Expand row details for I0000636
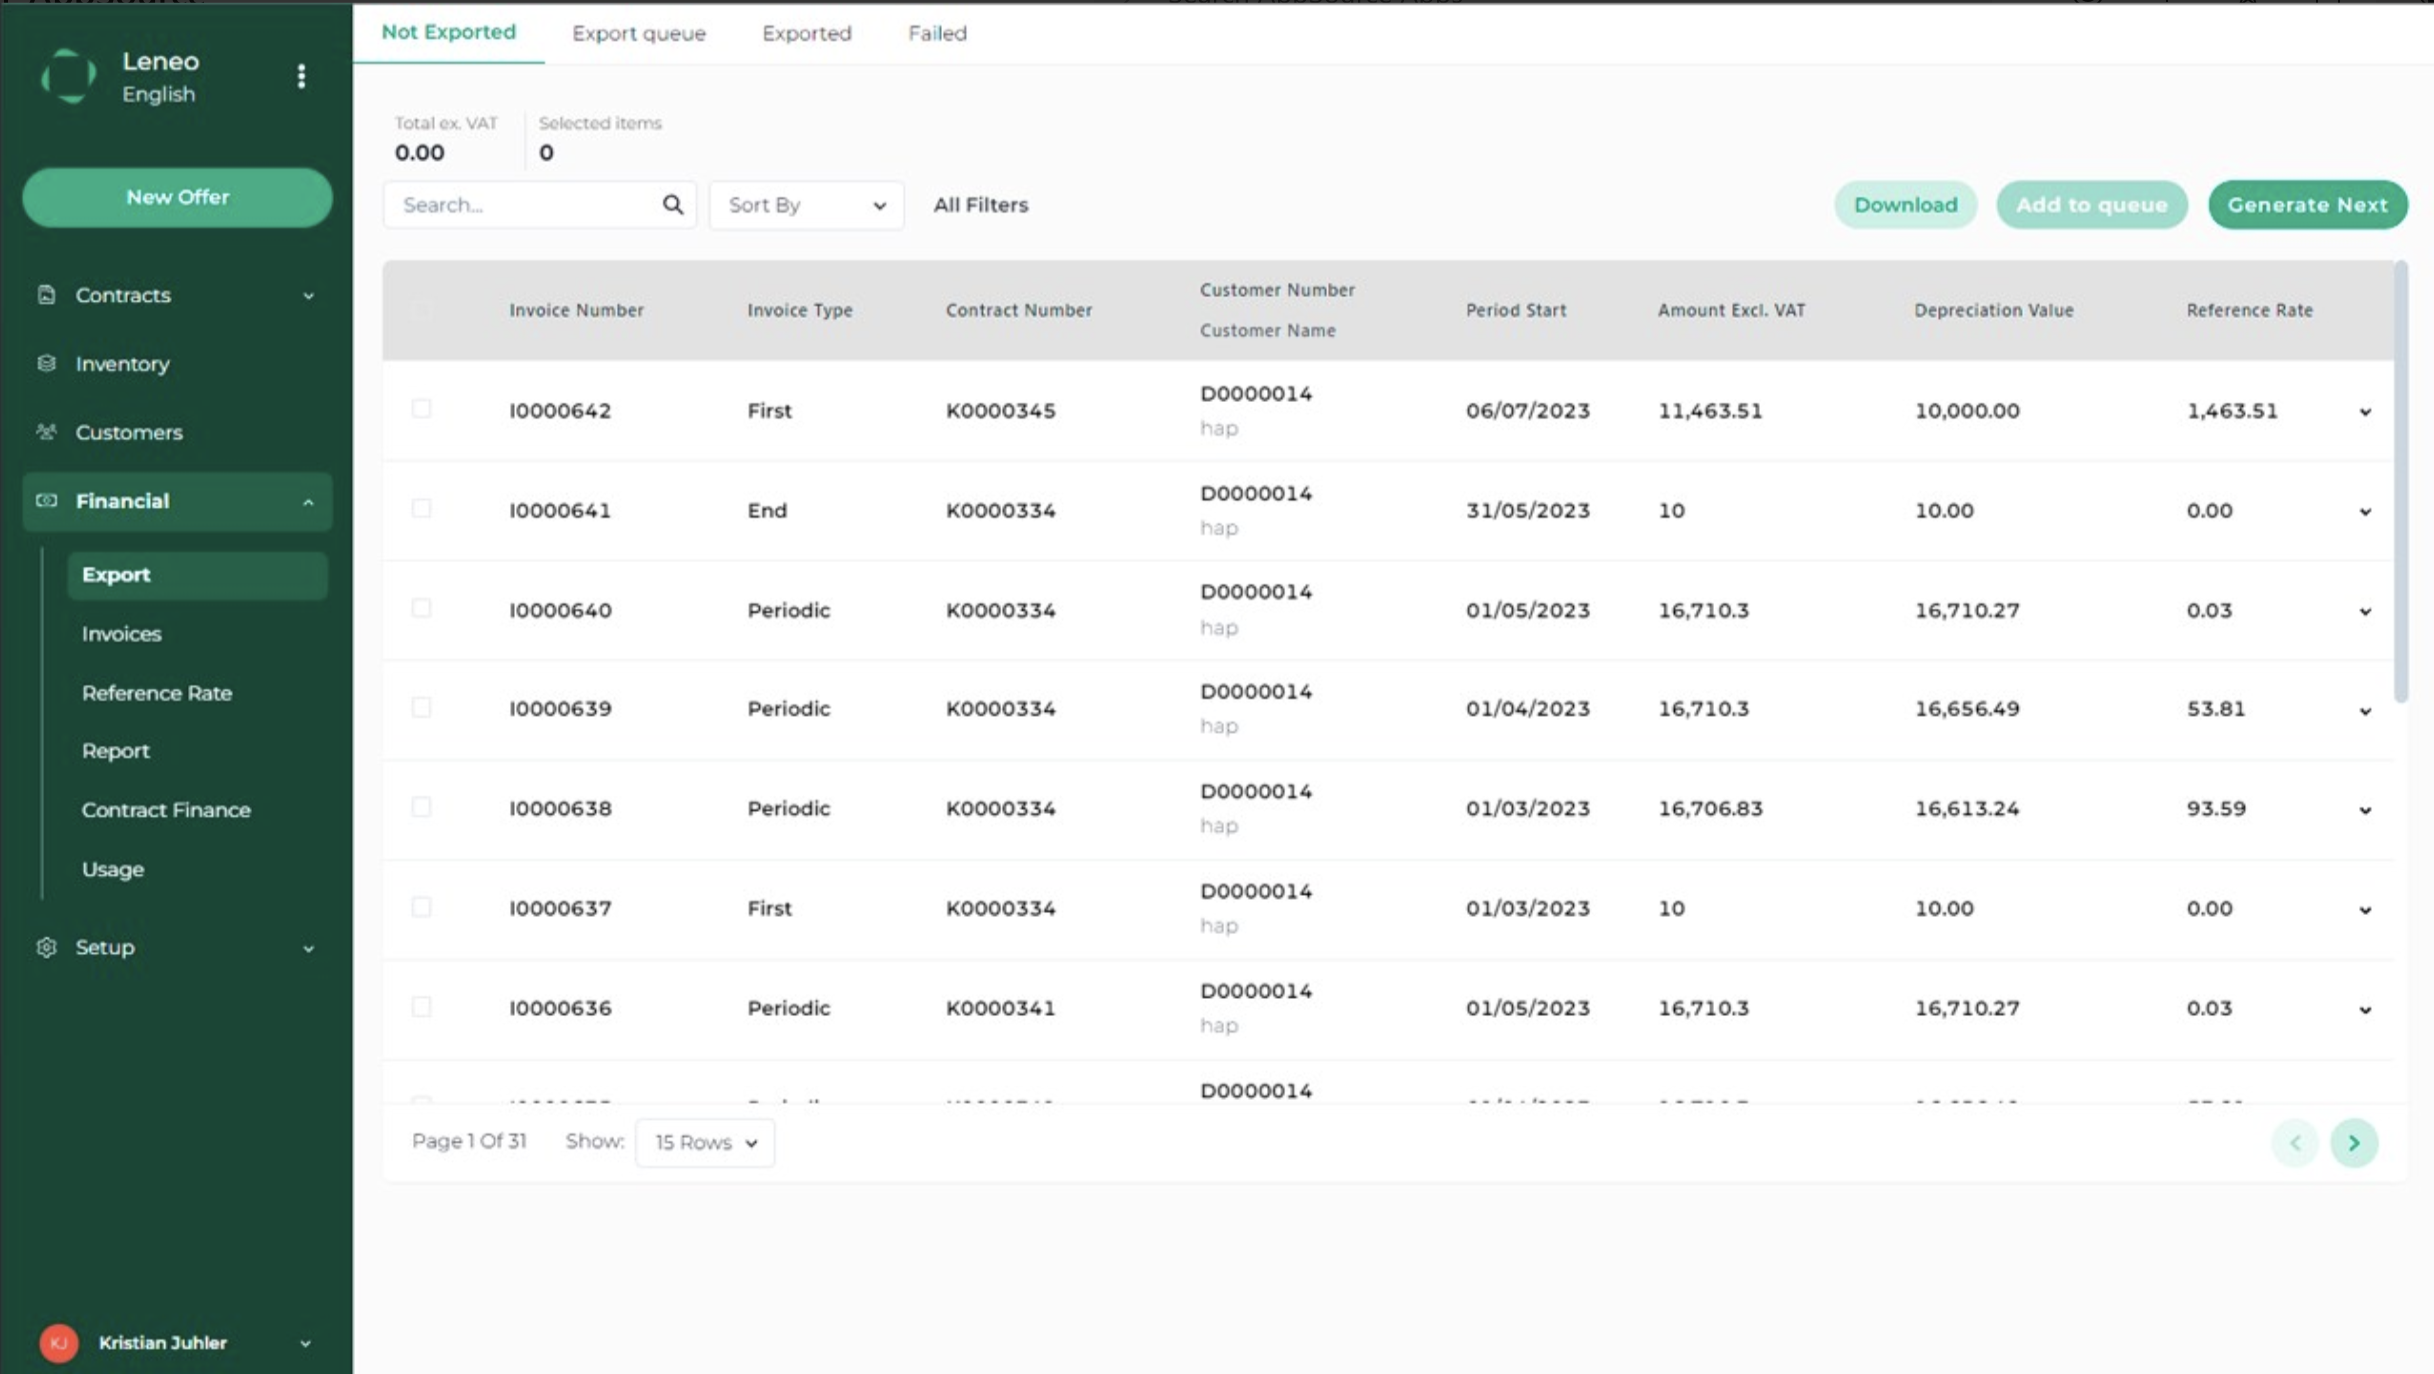2434x1374 pixels. 2365,1010
